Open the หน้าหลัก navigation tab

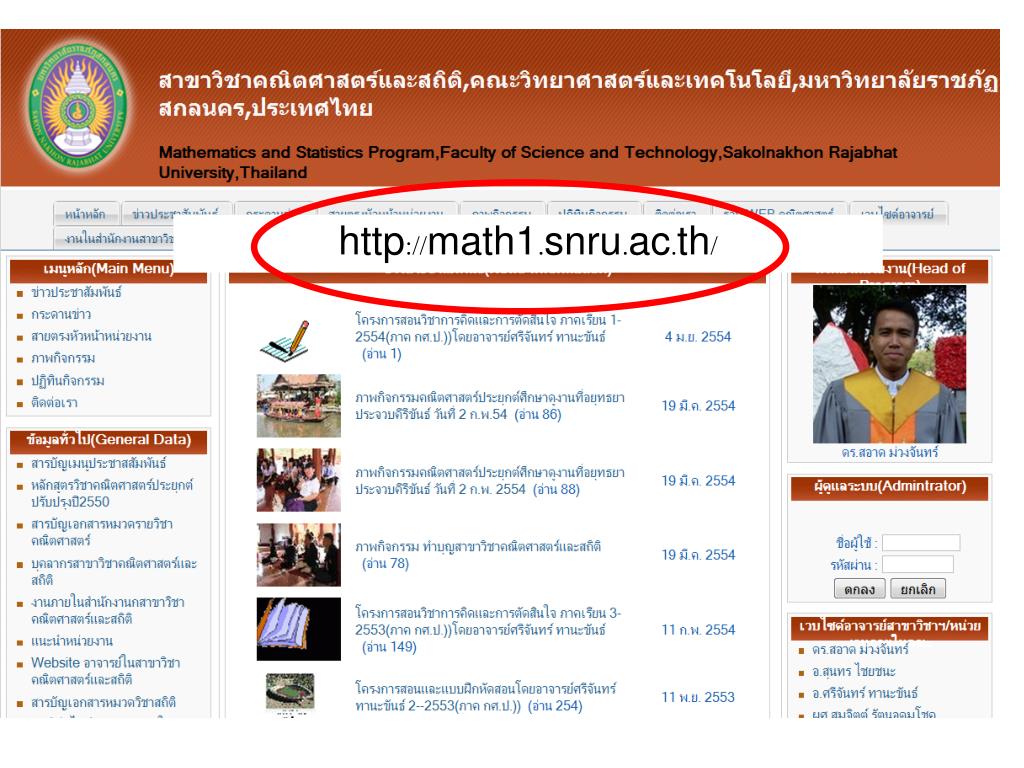[x=86, y=214]
